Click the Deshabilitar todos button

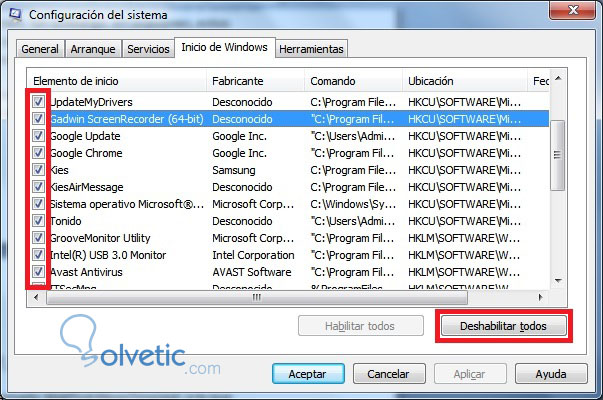pos(503,326)
